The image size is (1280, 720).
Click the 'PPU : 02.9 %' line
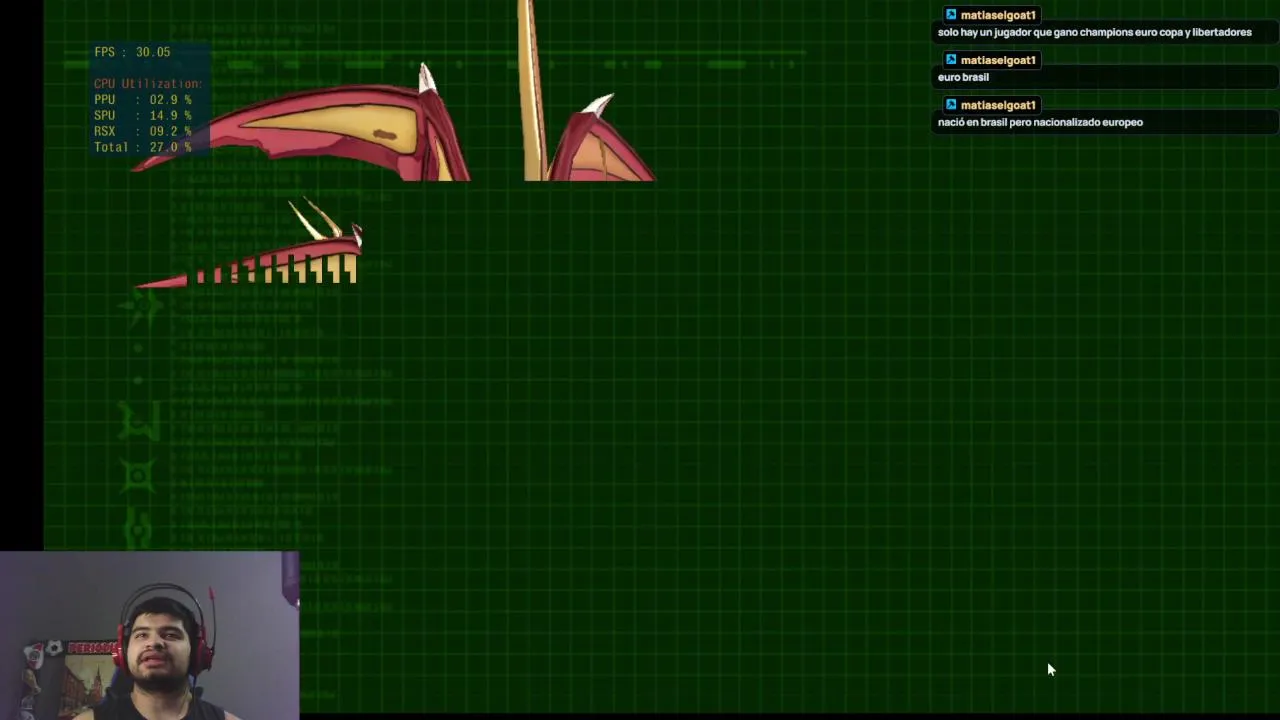click(142, 100)
